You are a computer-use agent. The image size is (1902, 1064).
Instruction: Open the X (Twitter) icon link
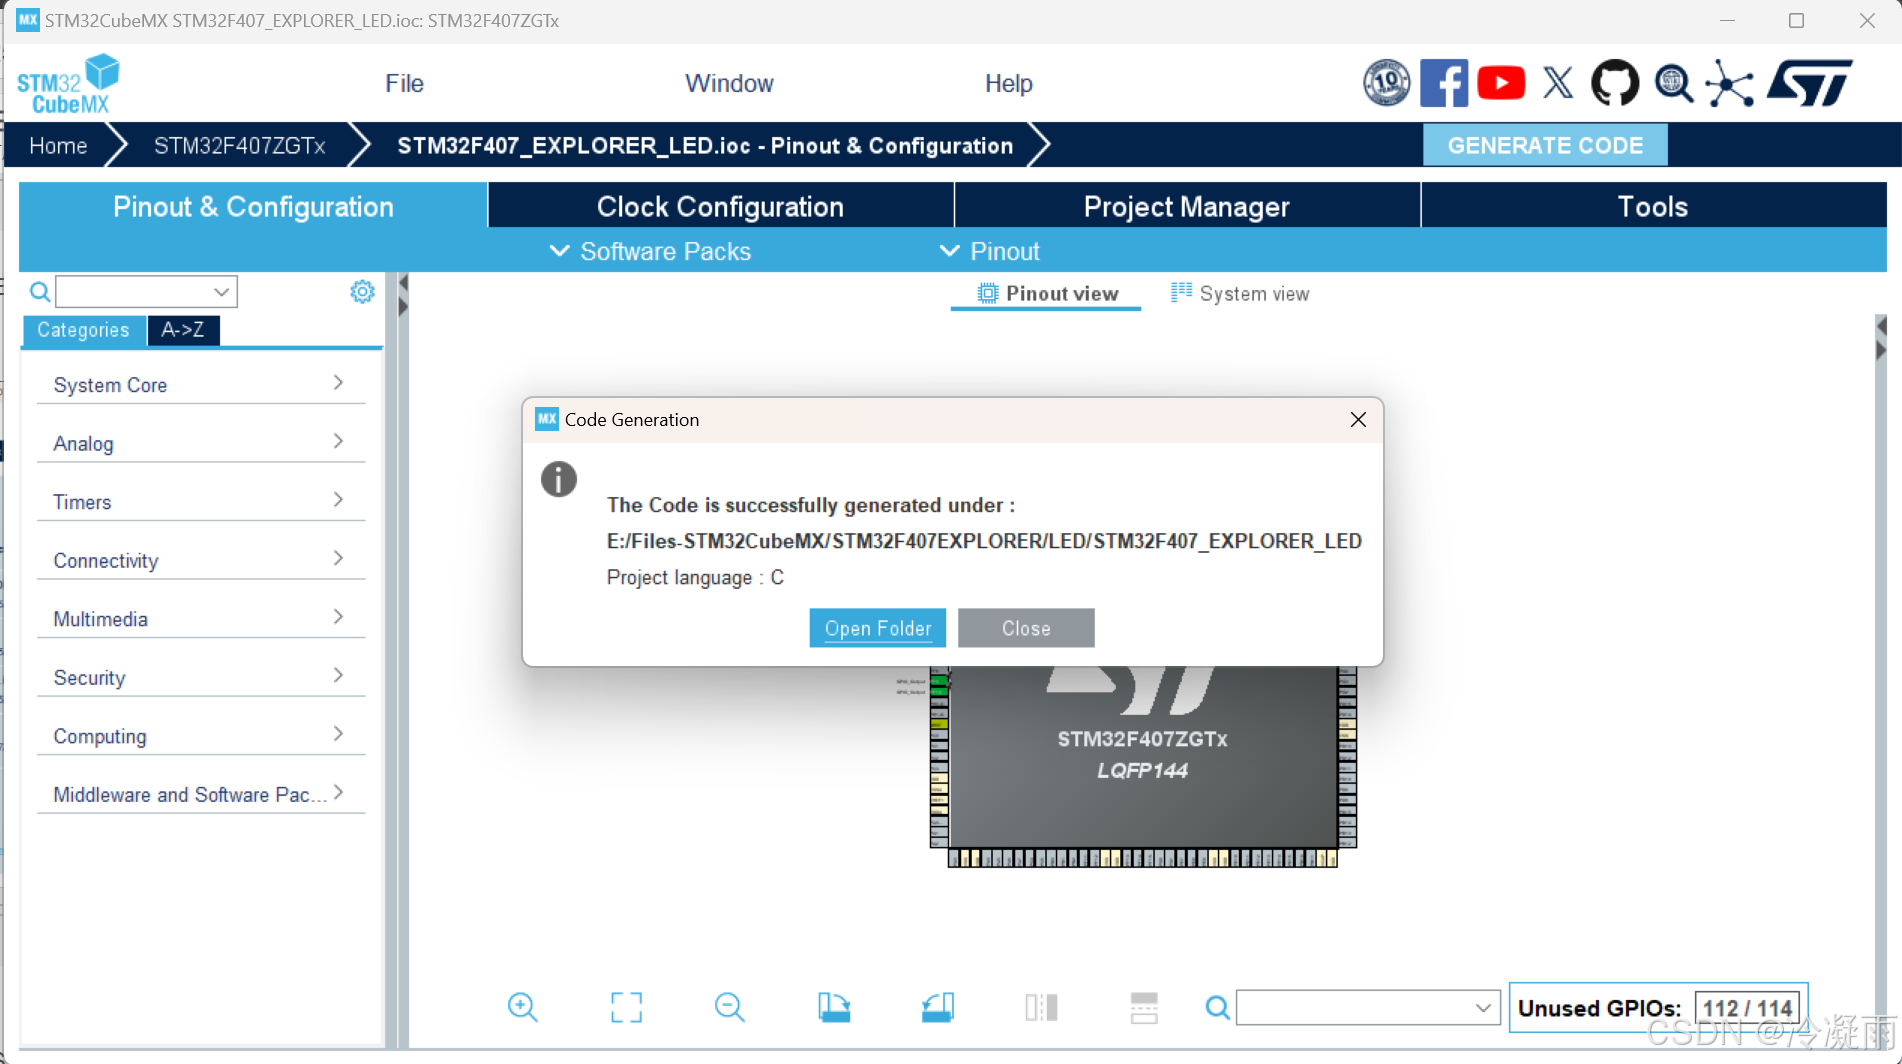coord(1558,83)
